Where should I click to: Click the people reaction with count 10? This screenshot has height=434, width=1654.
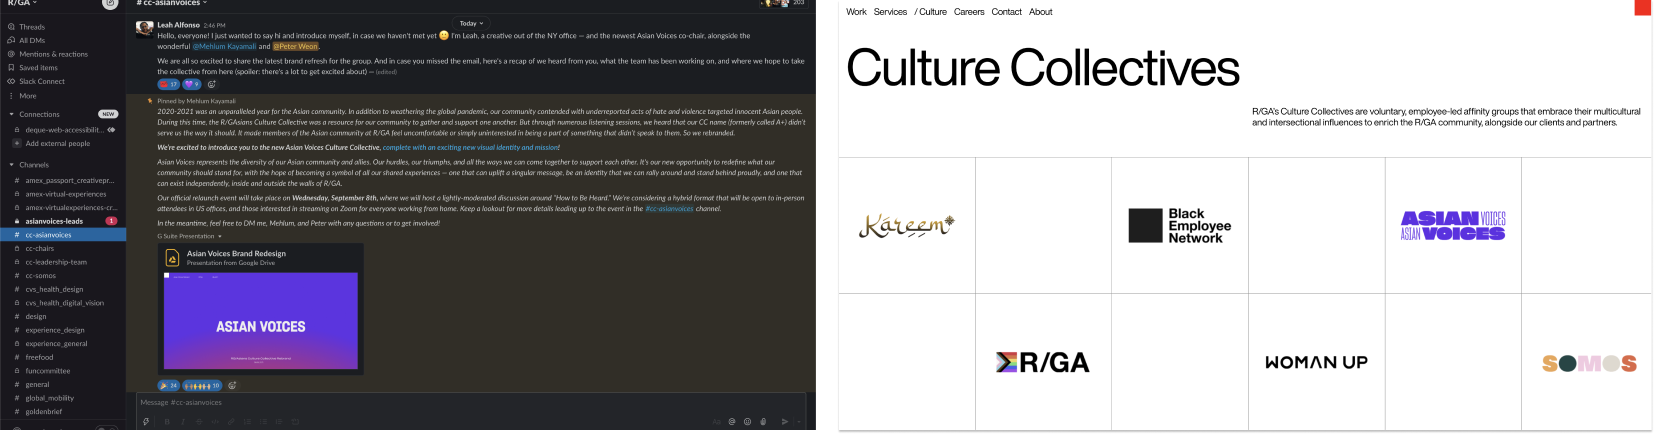tap(203, 385)
